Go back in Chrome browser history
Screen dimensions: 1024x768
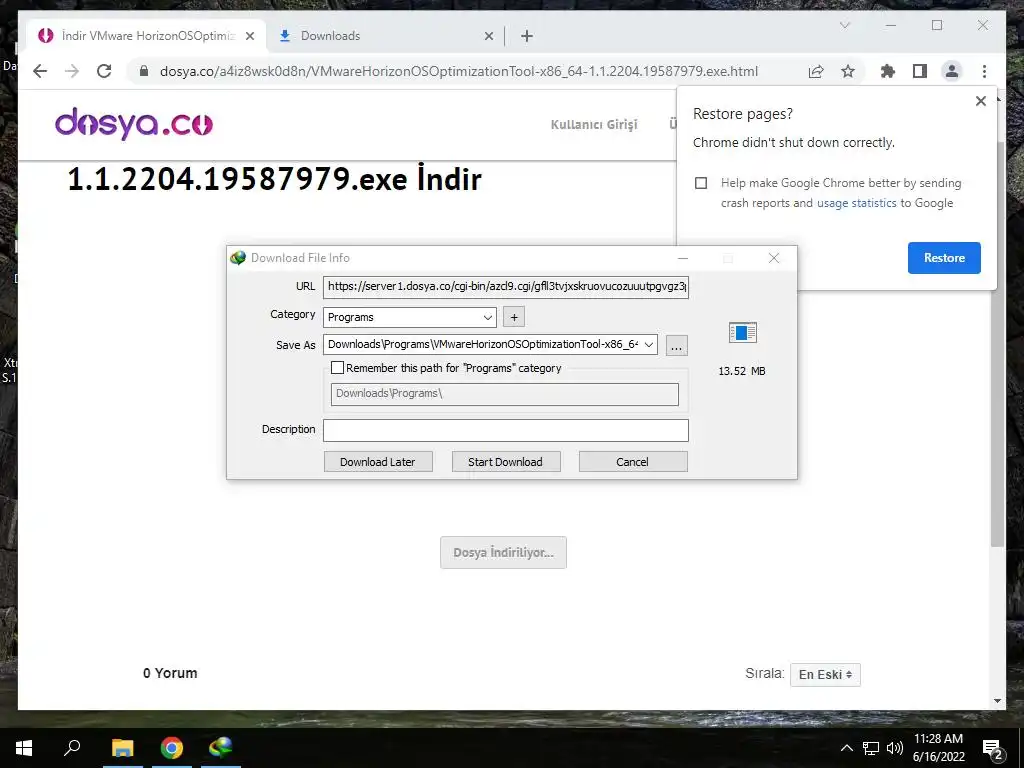pos(40,71)
